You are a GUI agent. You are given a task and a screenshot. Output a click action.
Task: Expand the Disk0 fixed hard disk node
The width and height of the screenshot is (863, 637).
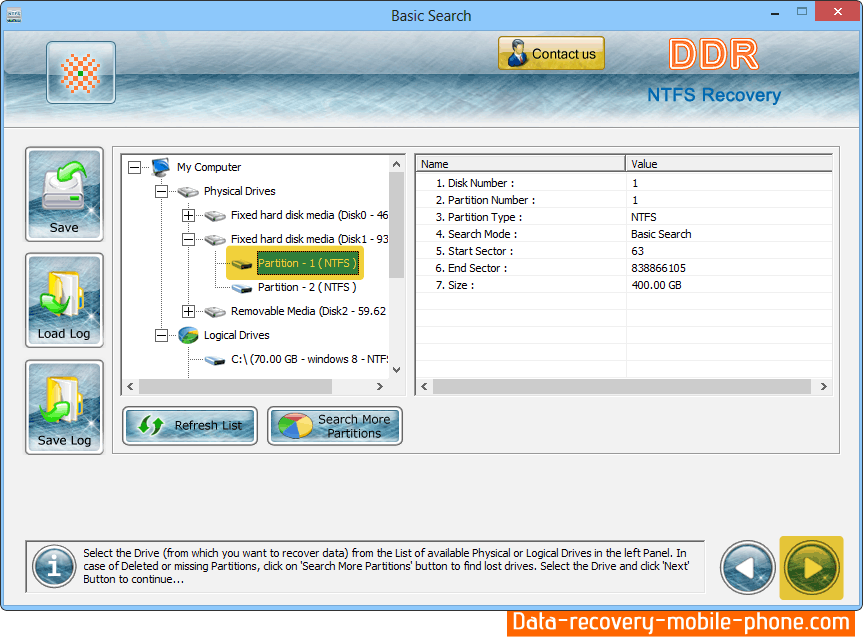pyautogui.click(x=188, y=215)
